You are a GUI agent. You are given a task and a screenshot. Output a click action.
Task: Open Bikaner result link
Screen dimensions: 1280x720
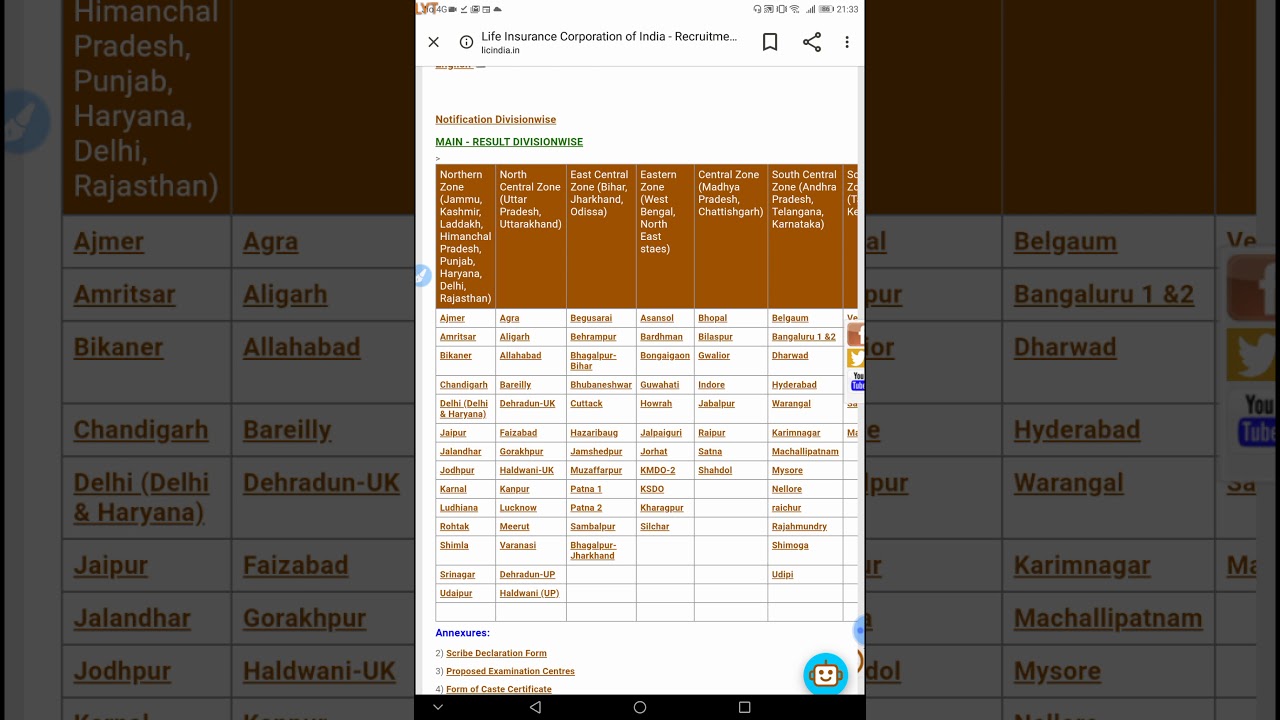[x=456, y=356]
